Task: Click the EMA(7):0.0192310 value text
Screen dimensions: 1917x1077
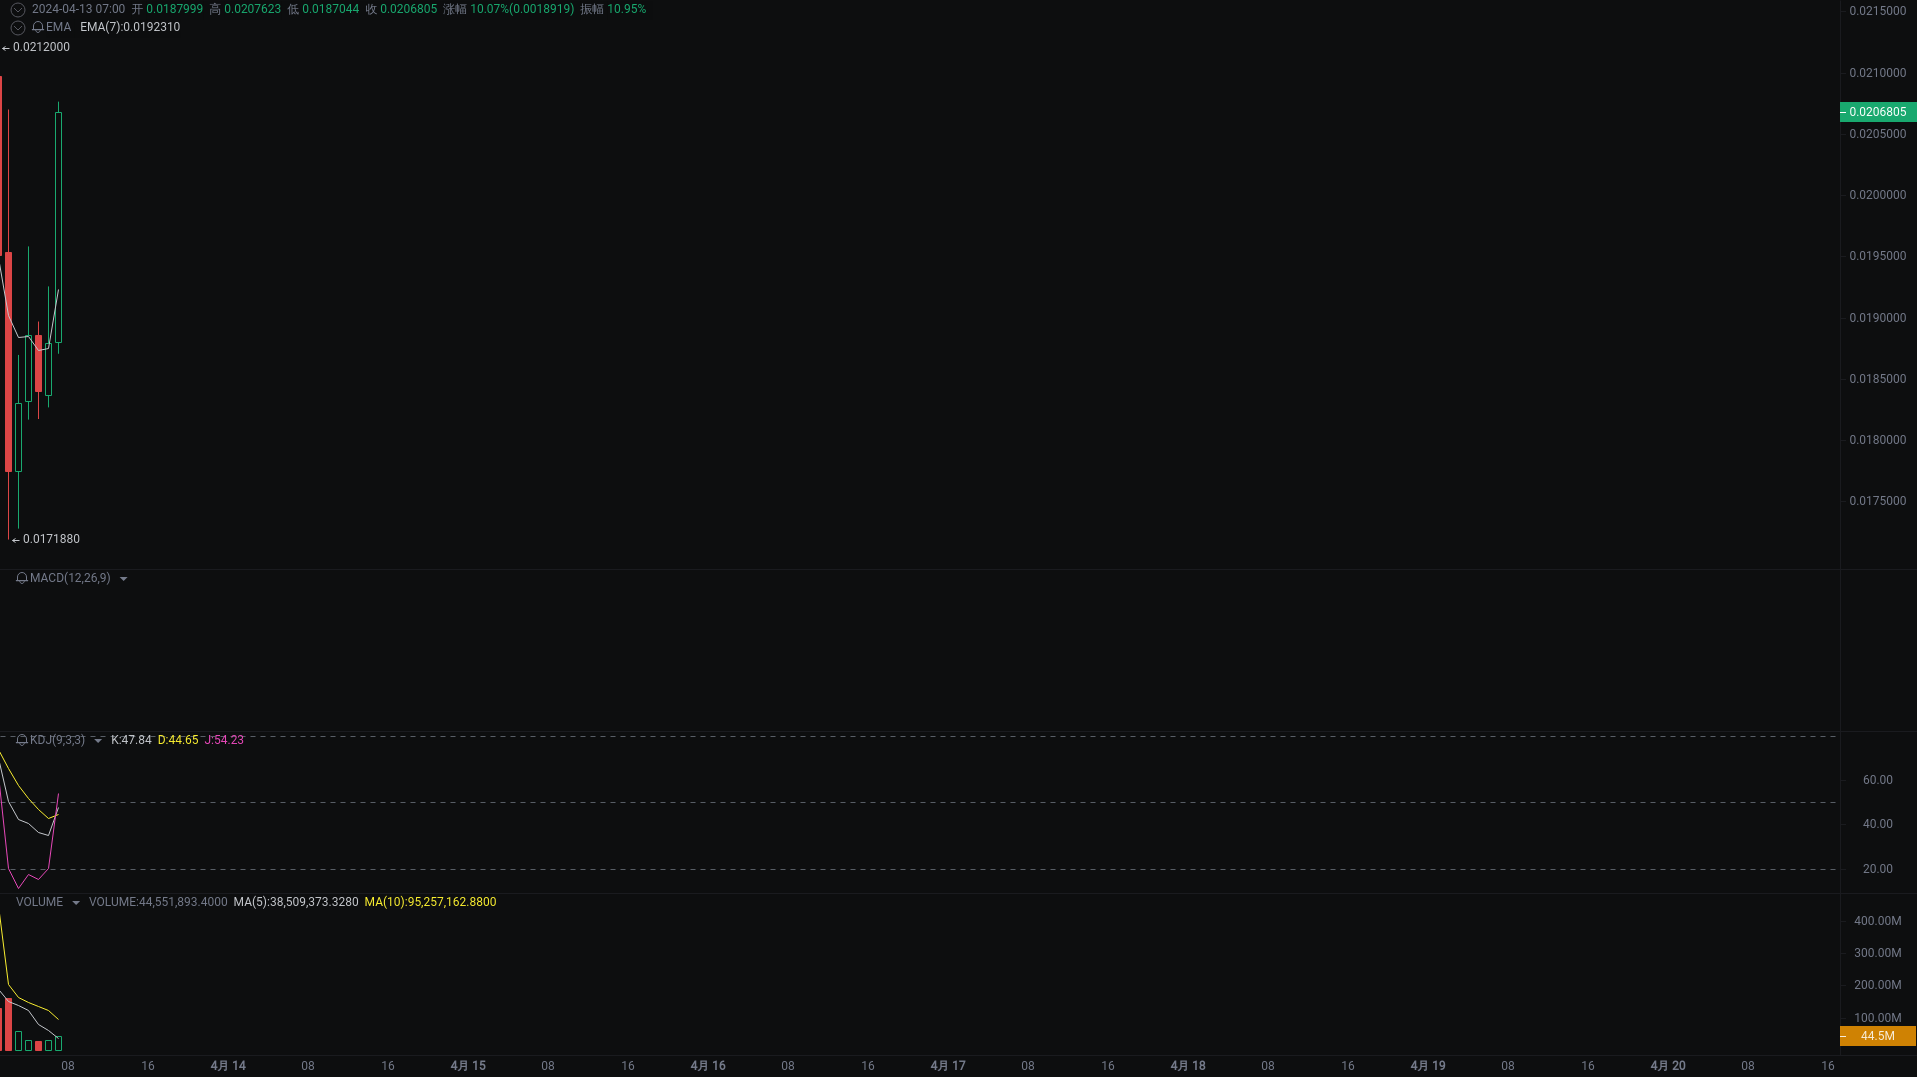Action: click(x=130, y=27)
